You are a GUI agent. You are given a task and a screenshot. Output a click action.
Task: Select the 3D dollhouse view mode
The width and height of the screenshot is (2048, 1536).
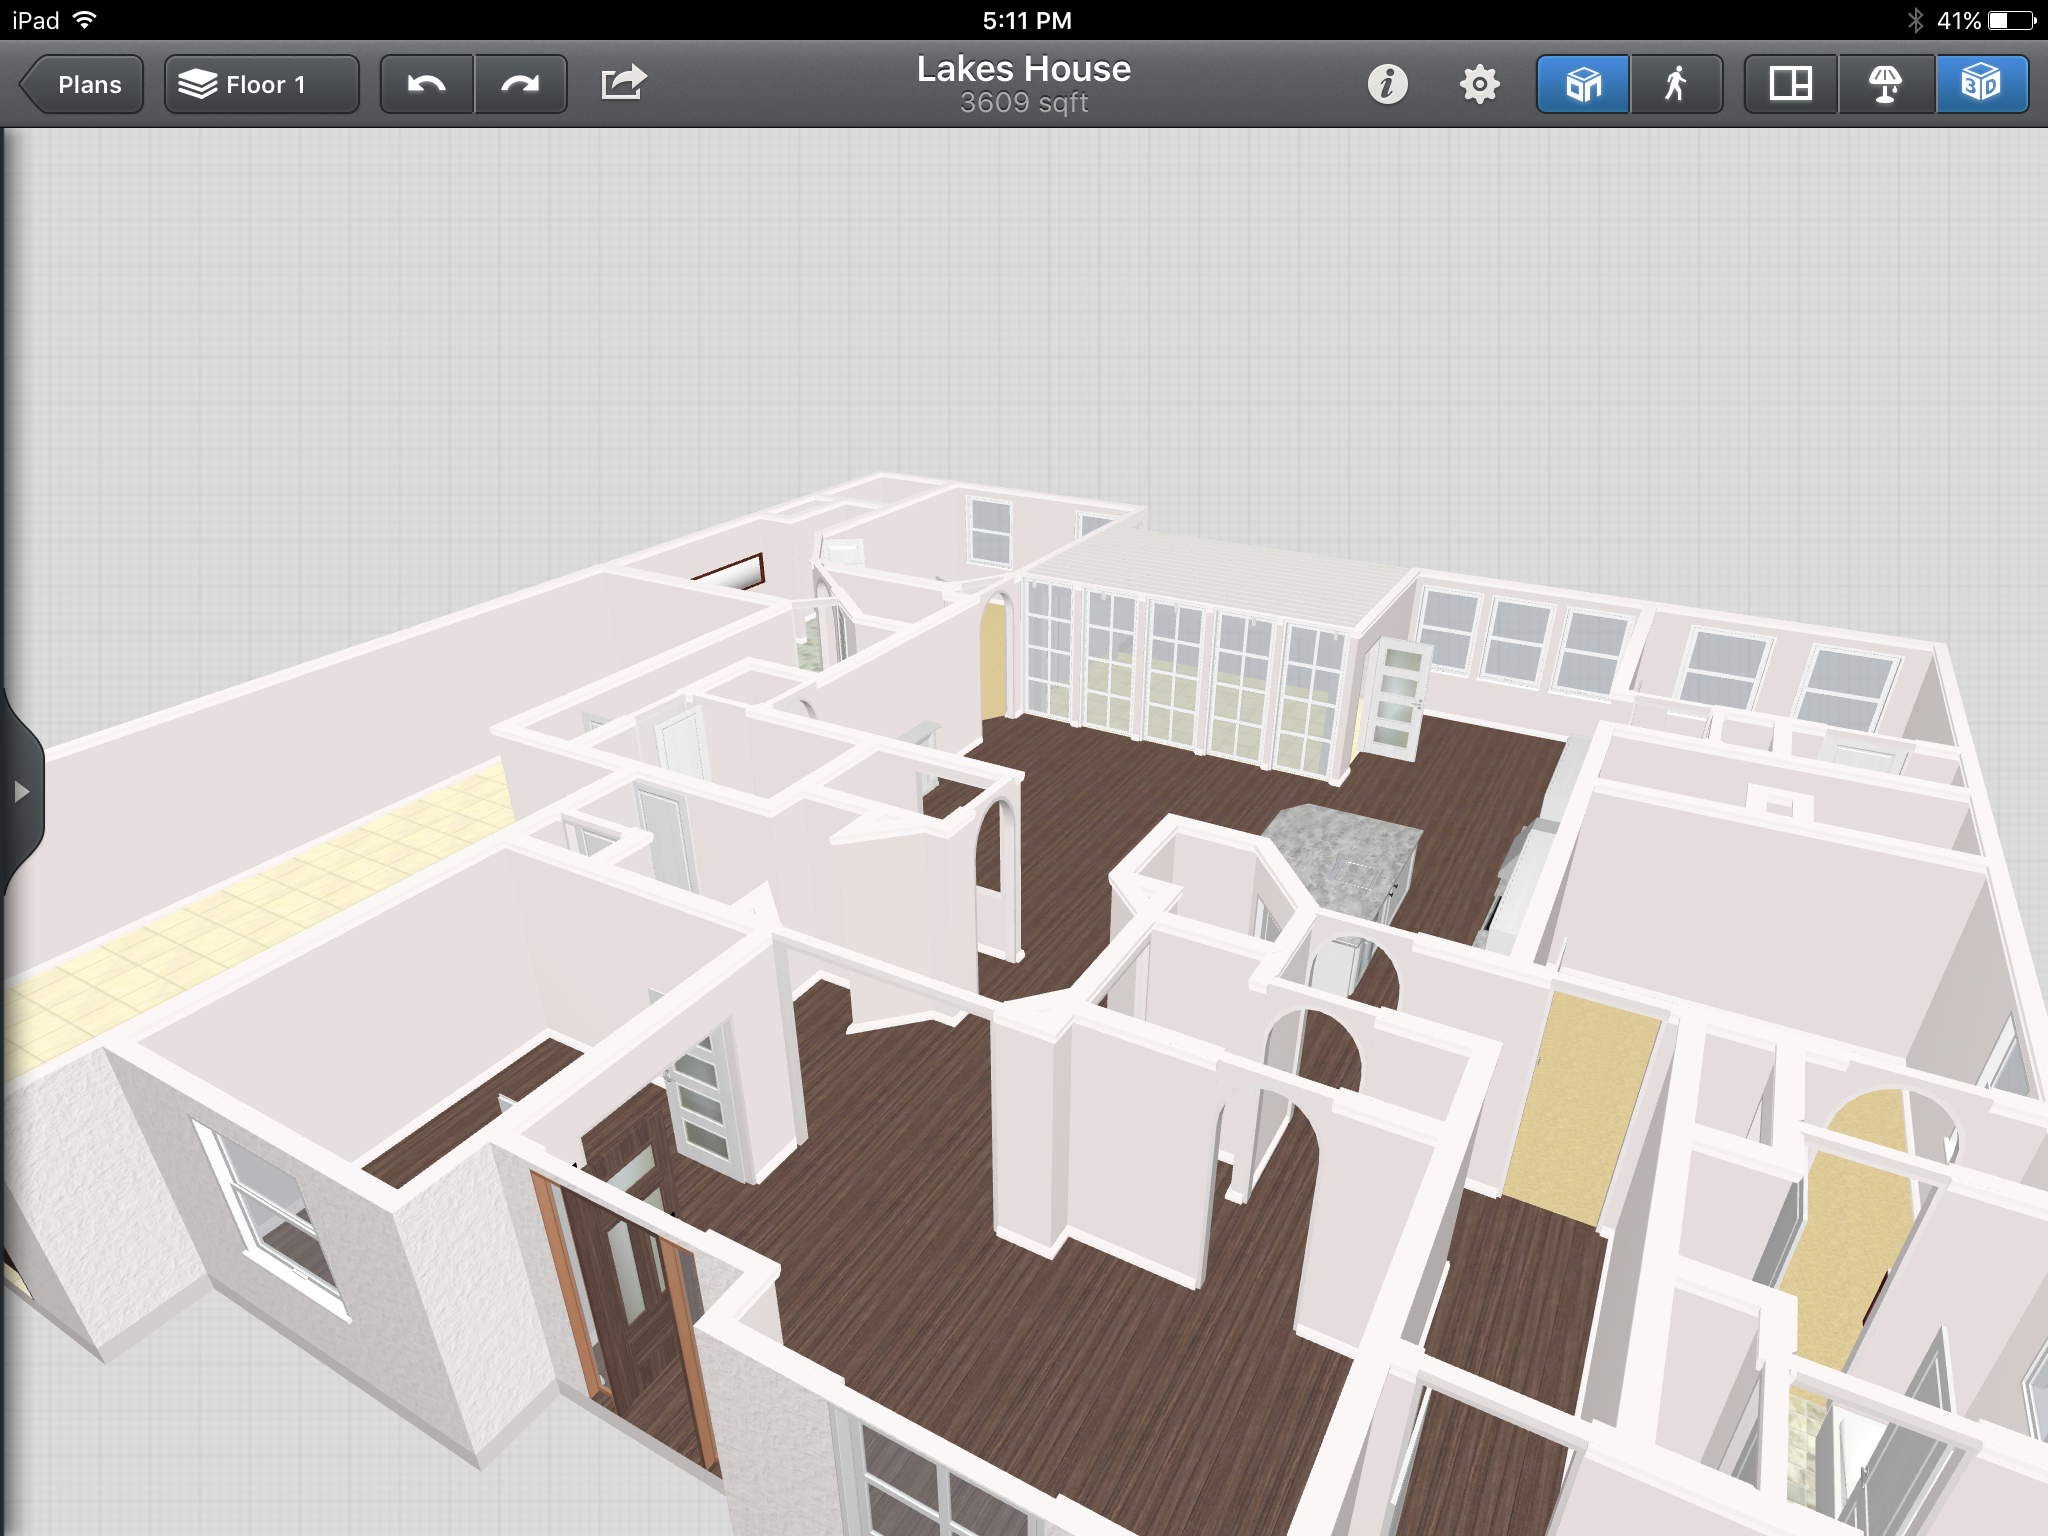(x=1583, y=85)
